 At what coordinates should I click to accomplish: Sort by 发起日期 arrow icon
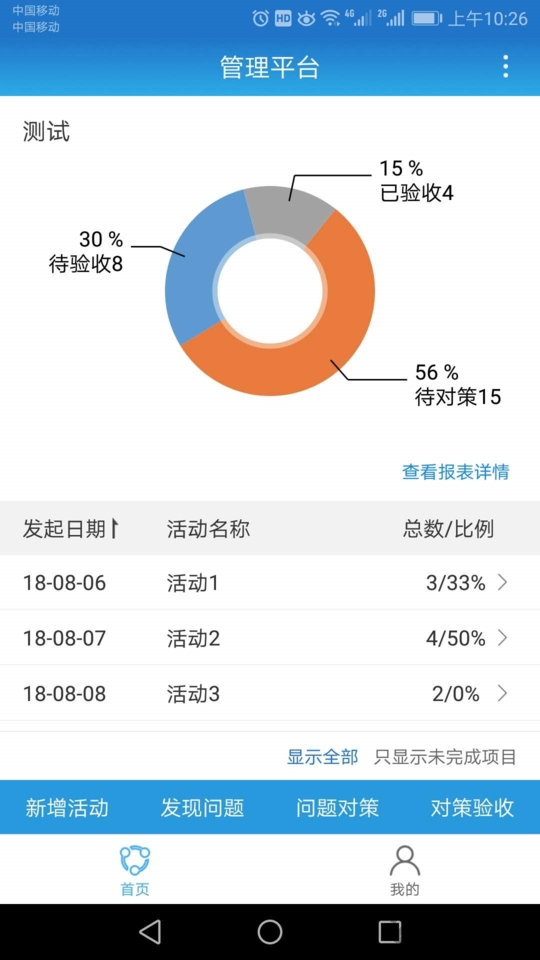(114, 528)
